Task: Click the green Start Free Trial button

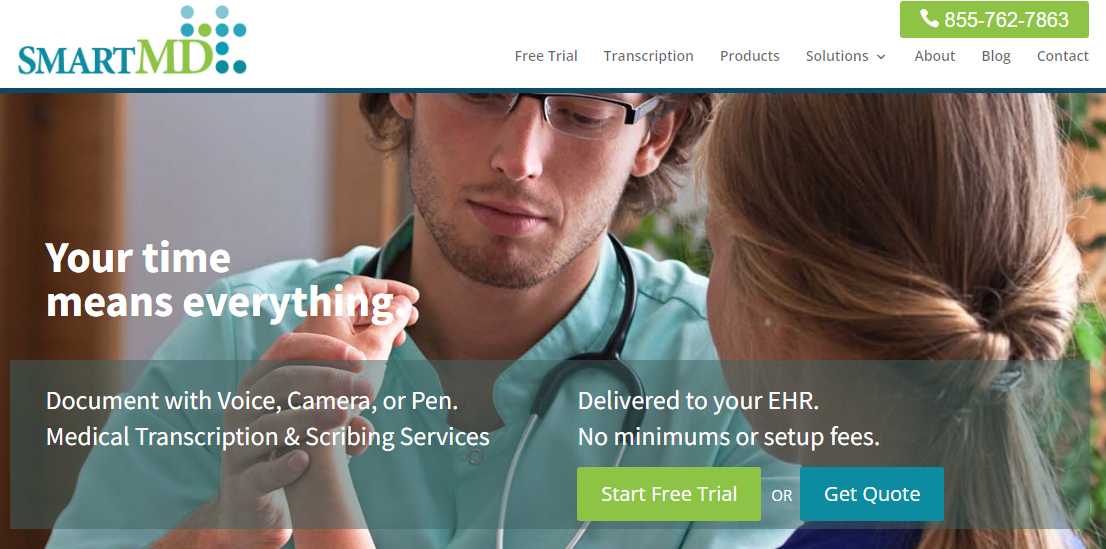Action: coord(669,494)
